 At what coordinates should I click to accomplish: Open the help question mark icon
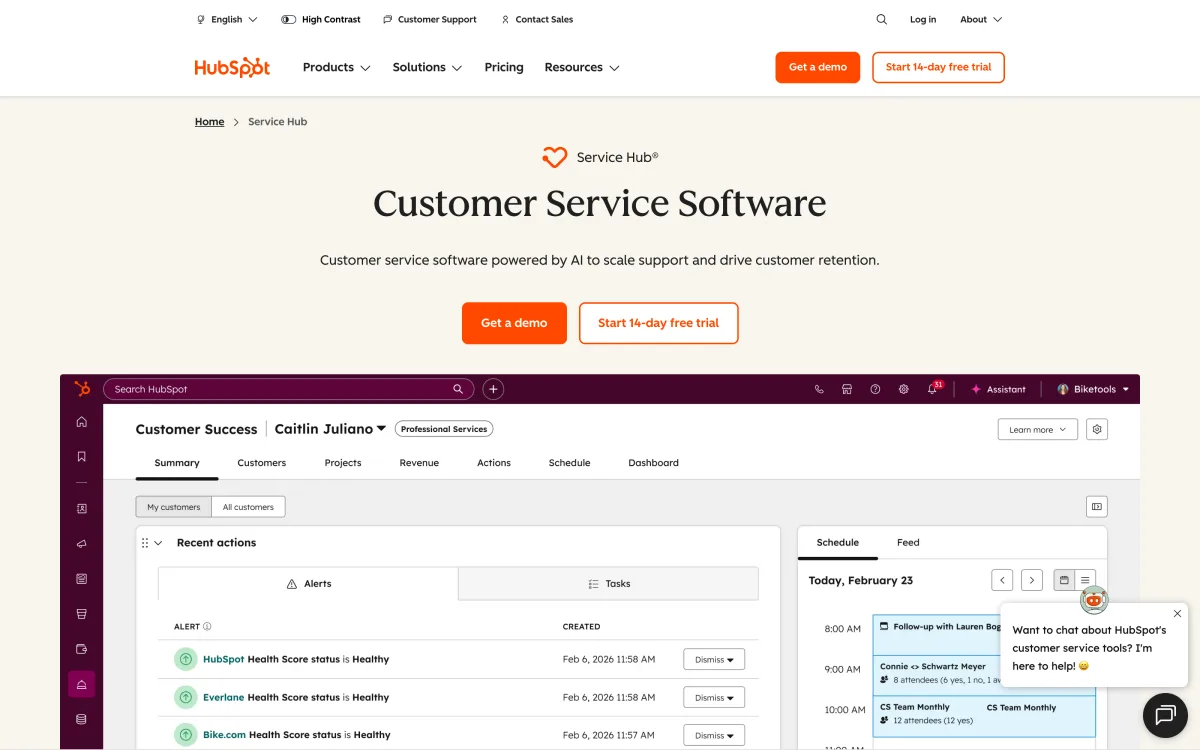click(x=875, y=389)
